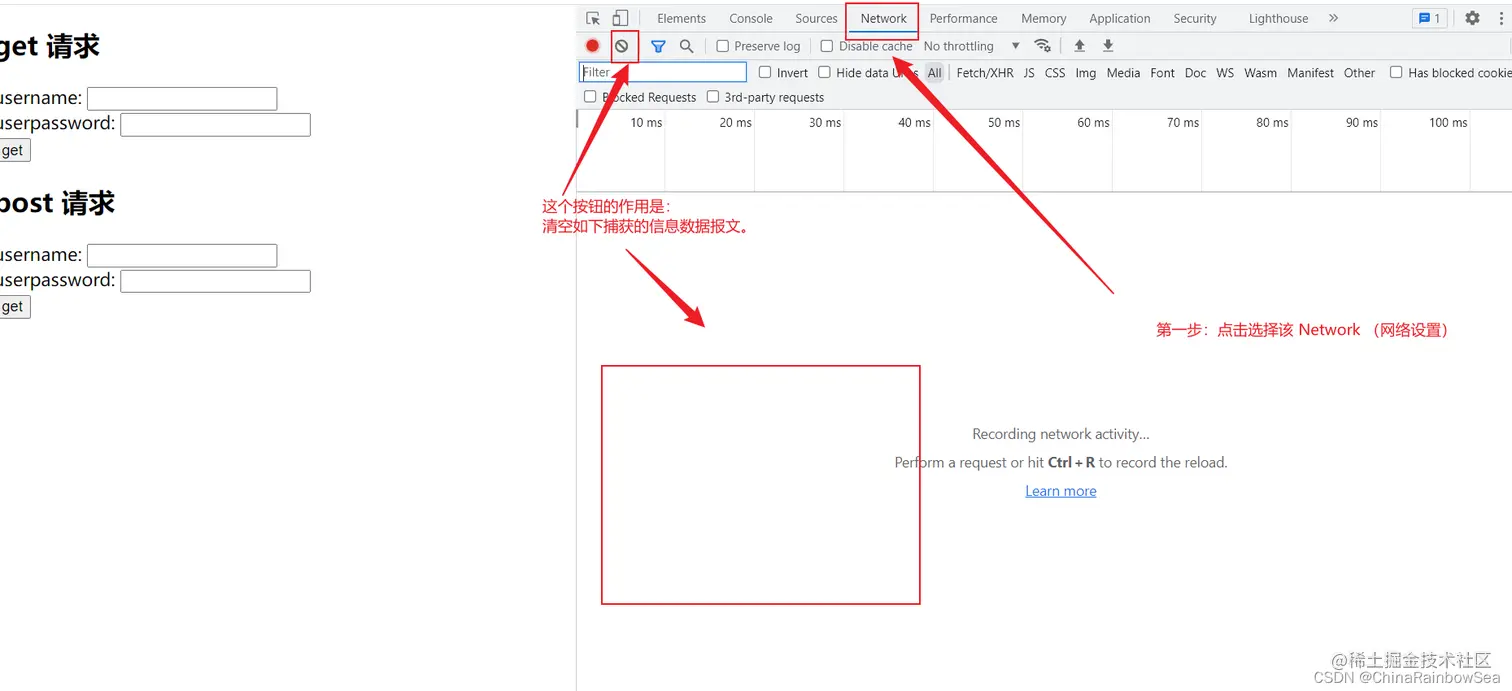The image size is (1512, 691).
Task: Filter requests by Media type
Action: click(1123, 73)
